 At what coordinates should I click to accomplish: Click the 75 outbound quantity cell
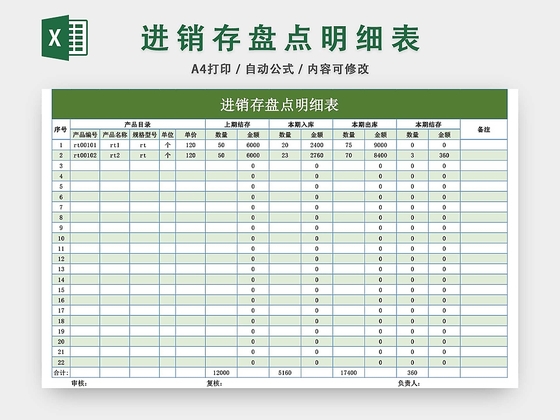(x=349, y=145)
